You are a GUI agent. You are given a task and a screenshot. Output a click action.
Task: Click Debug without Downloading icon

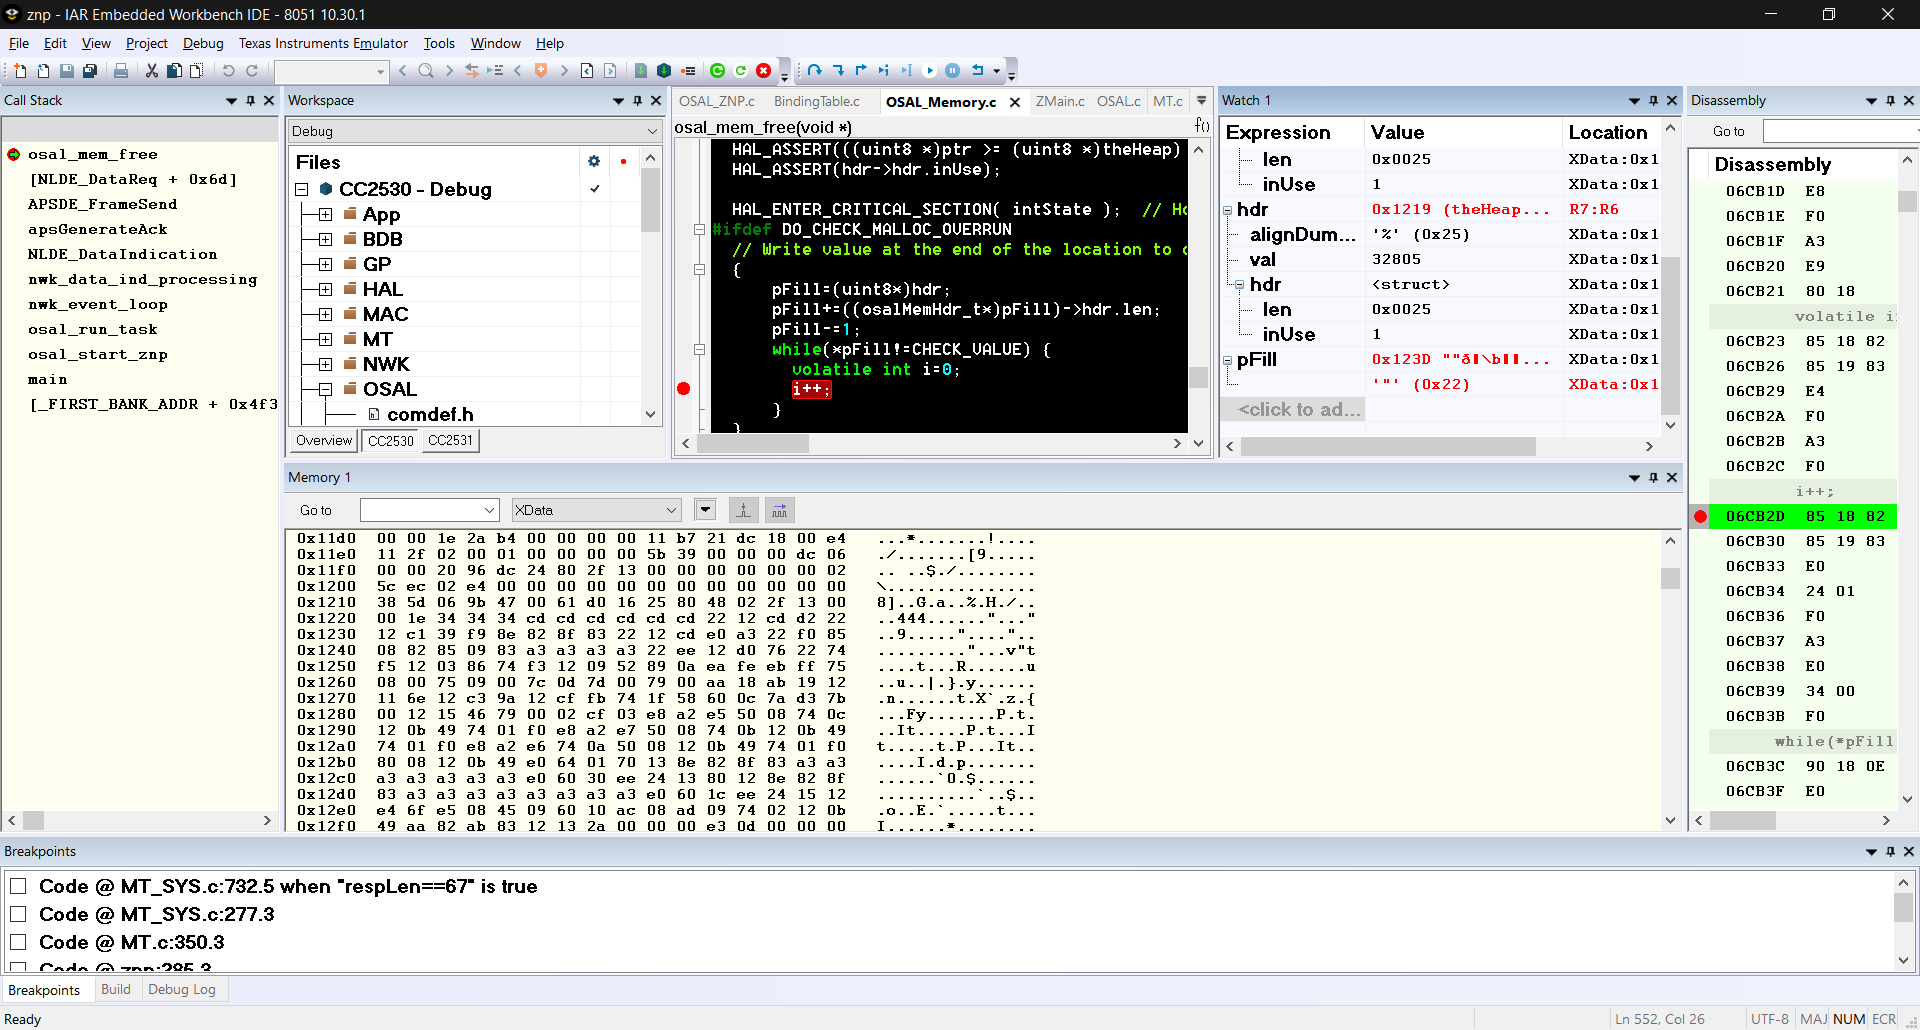(740, 71)
